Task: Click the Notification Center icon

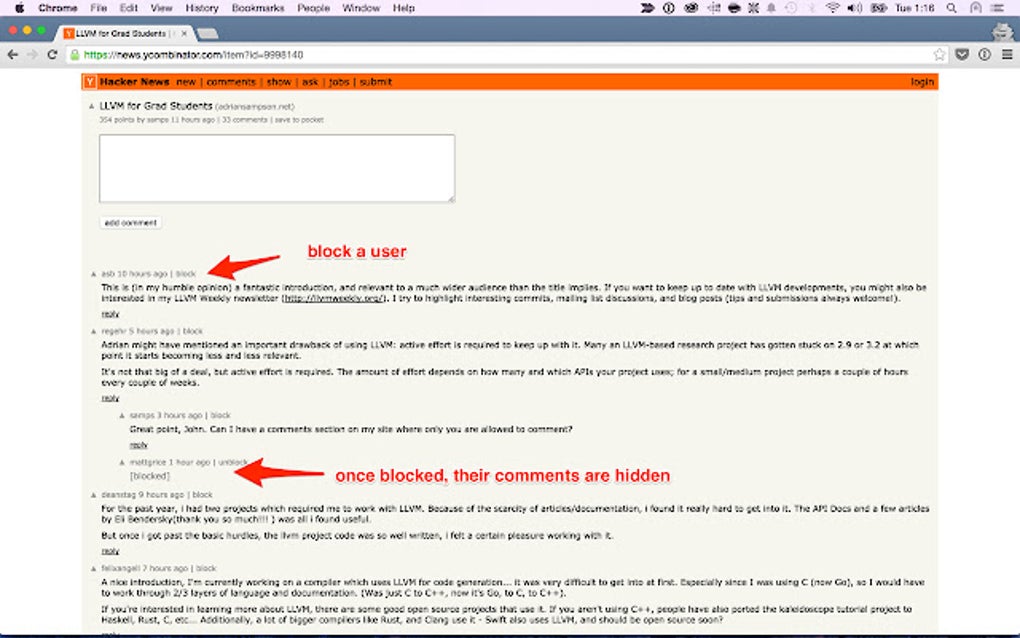Action: tap(996, 8)
